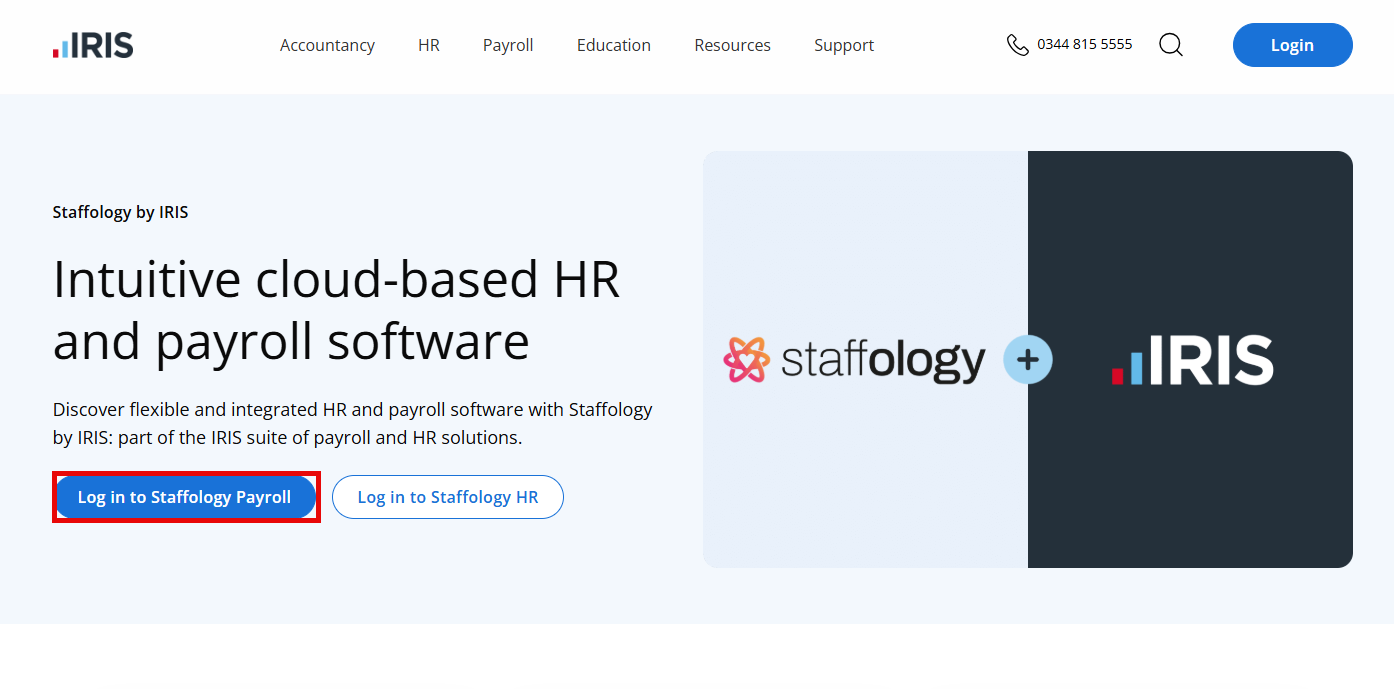The width and height of the screenshot is (1394, 689).
Task: Open the HR menu
Action: tap(429, 45)
